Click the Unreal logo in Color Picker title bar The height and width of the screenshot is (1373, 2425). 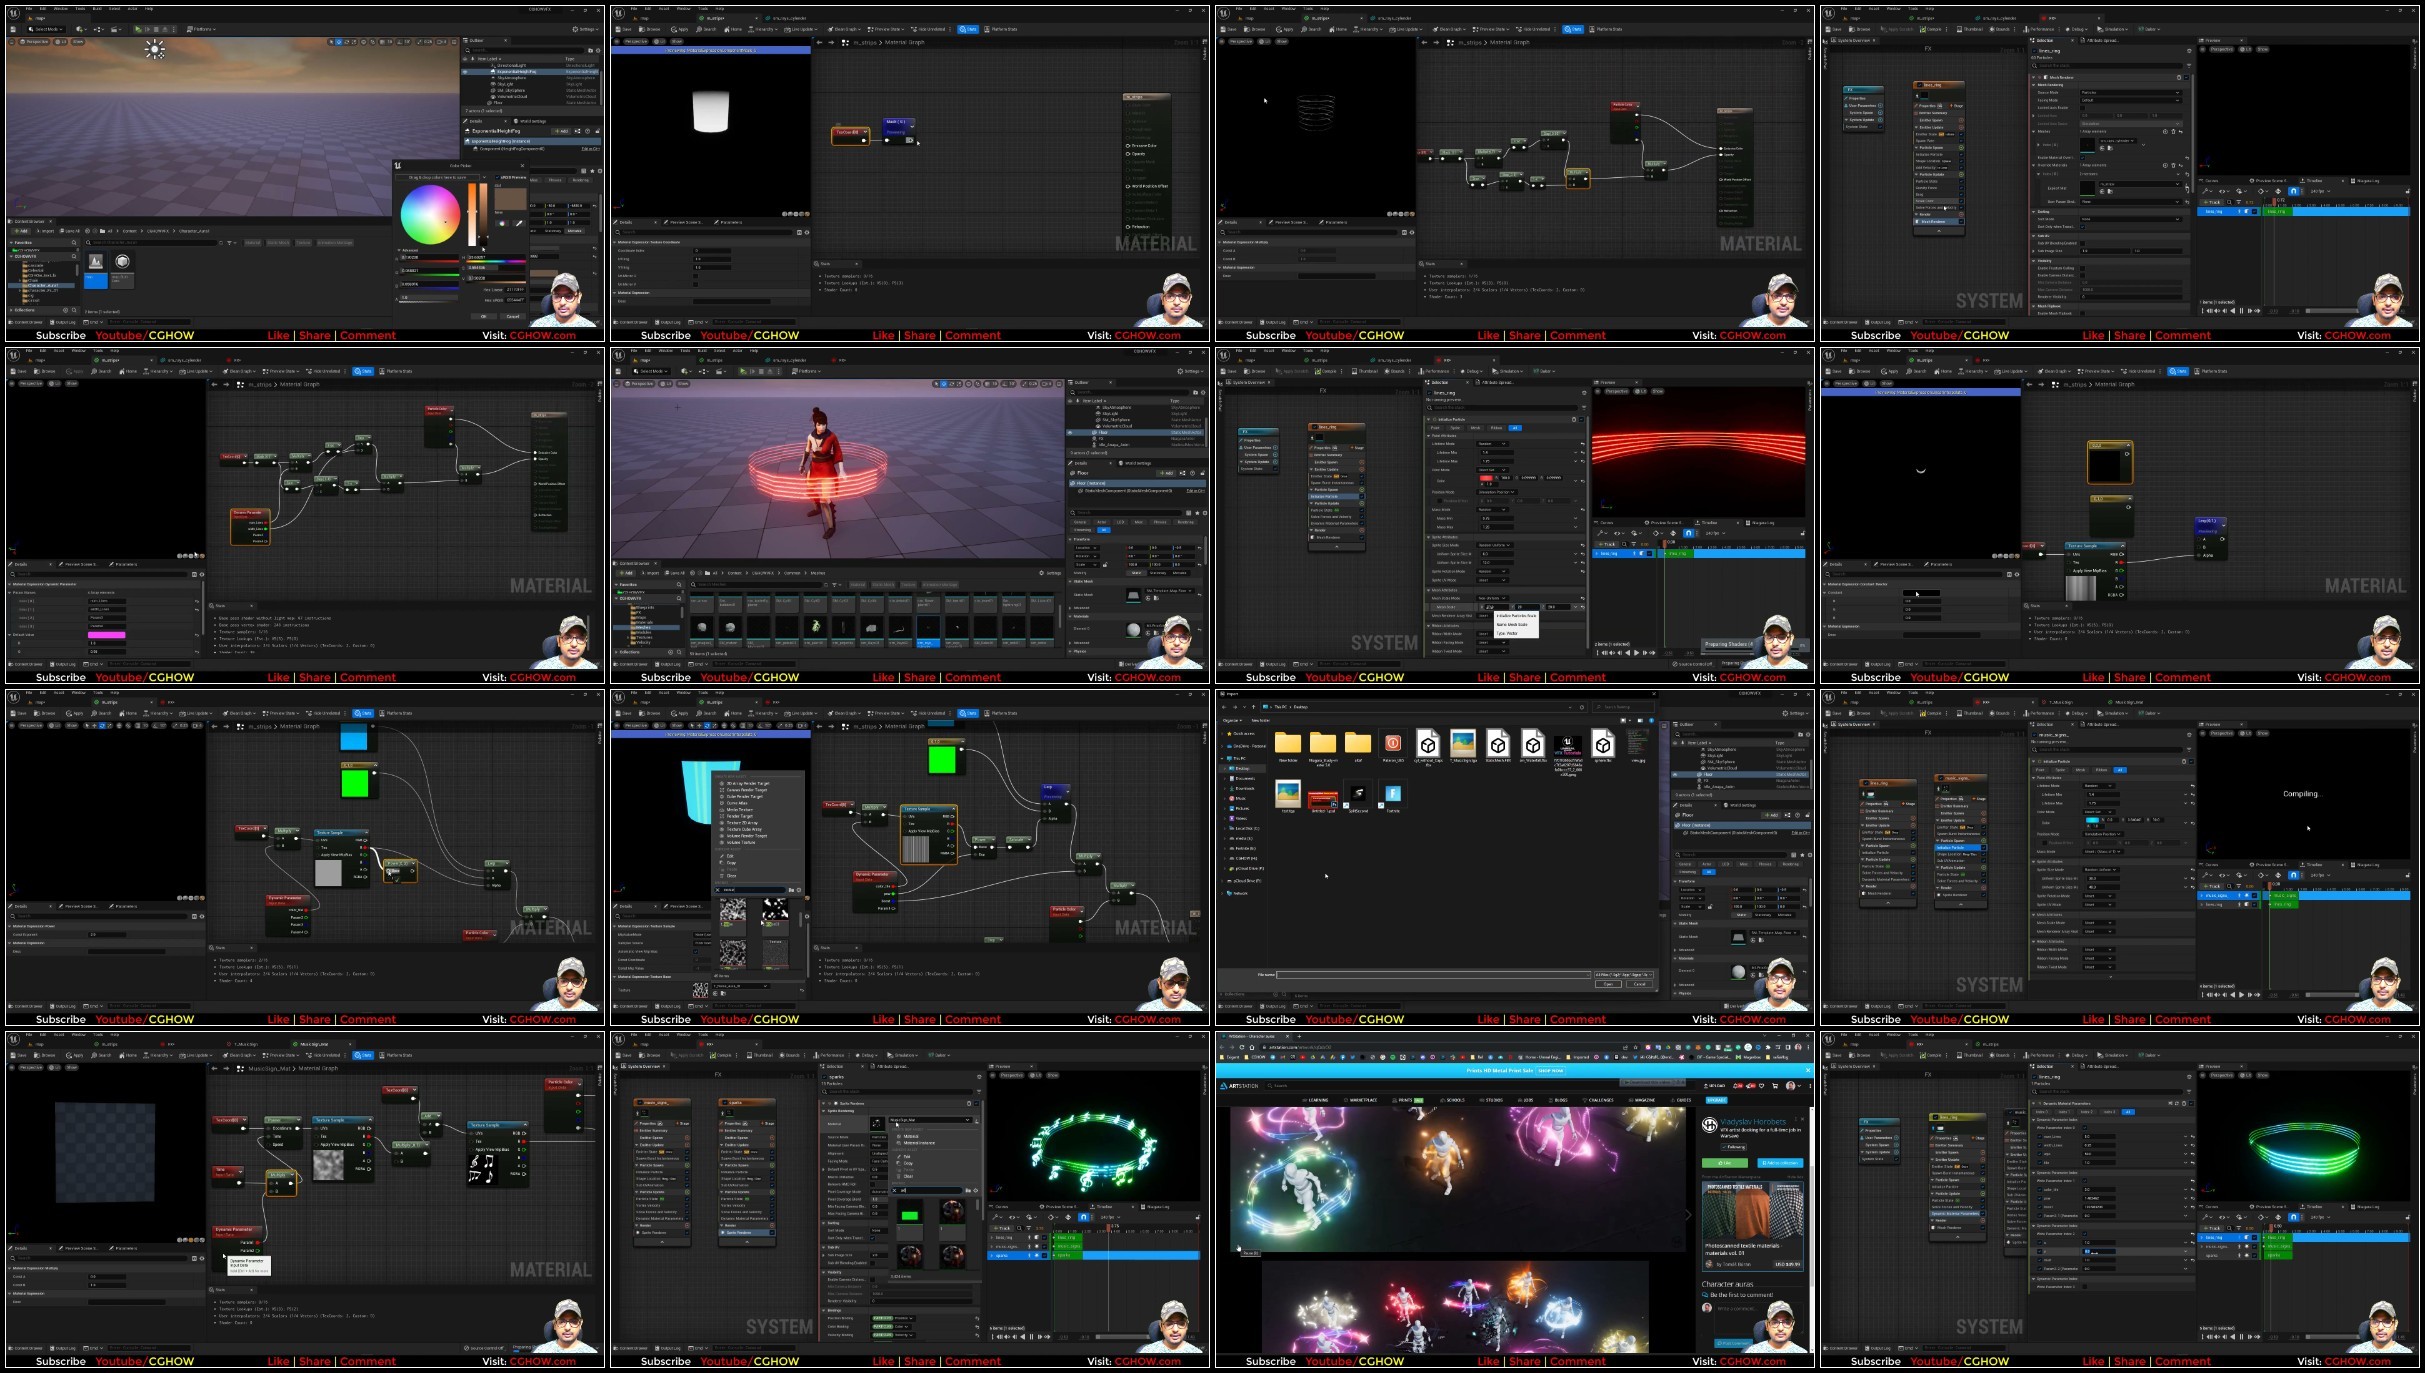coord(398,166)
